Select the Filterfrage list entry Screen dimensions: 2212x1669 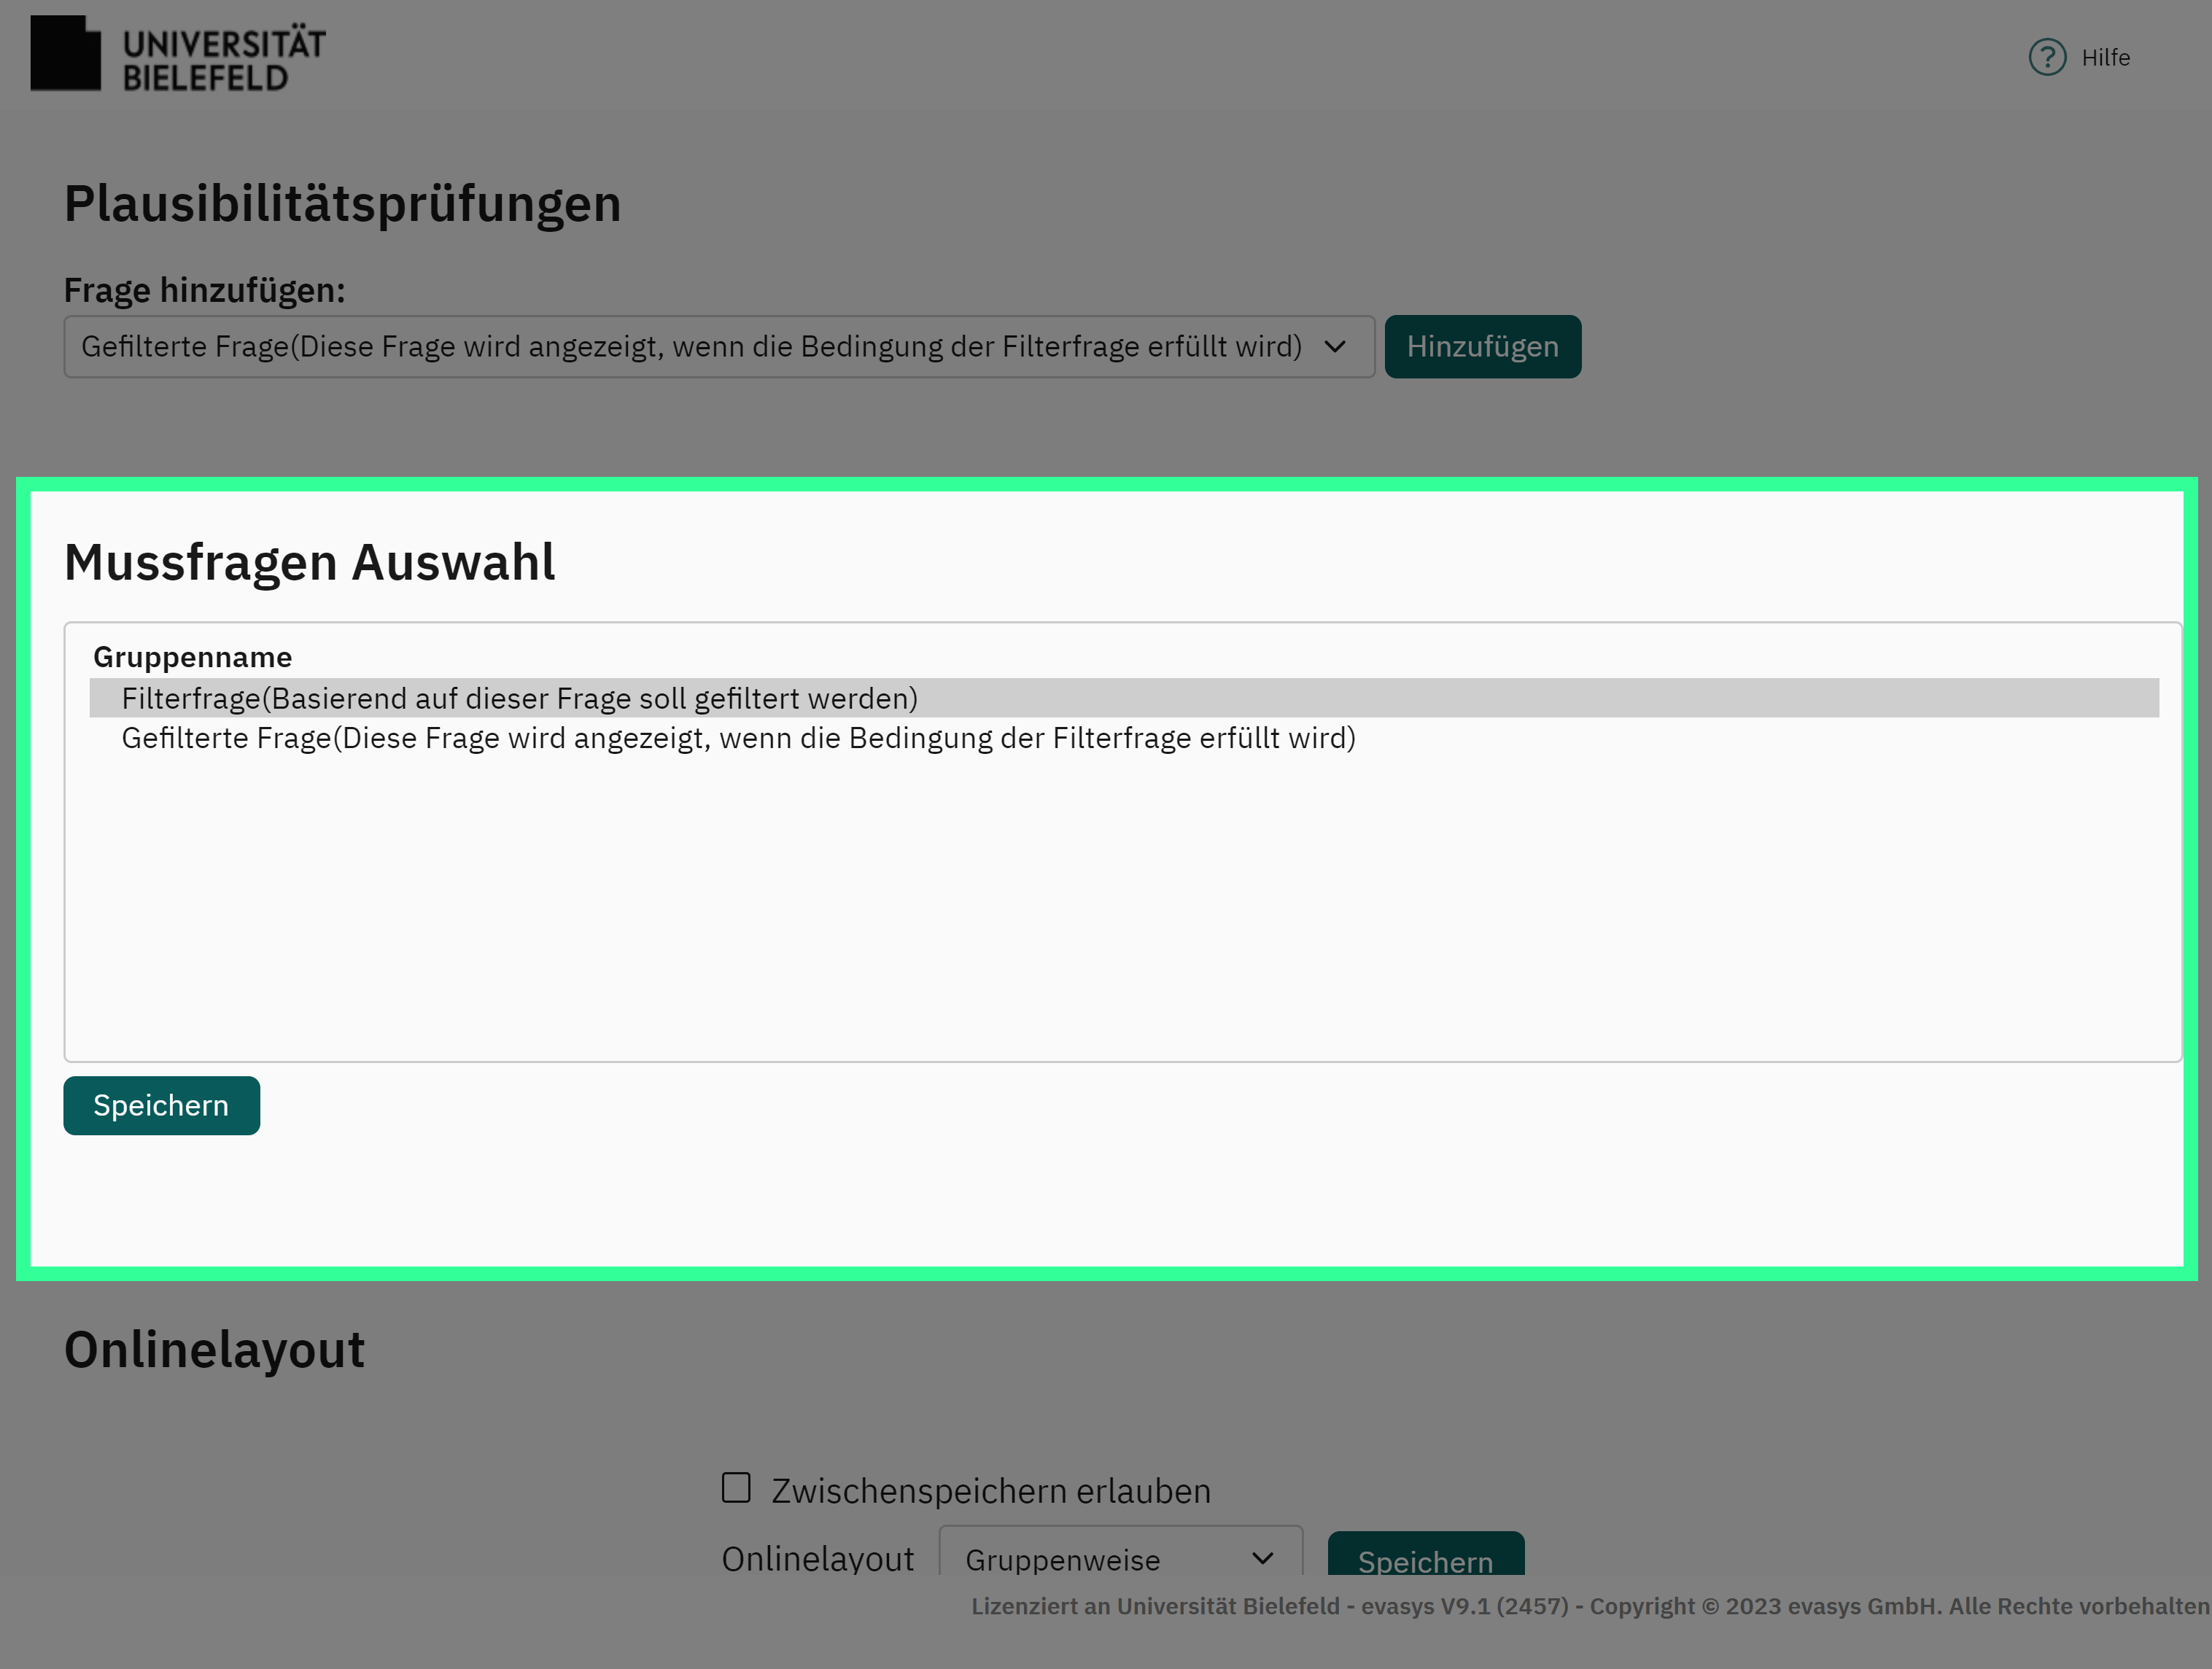[x=1124, y=698]
